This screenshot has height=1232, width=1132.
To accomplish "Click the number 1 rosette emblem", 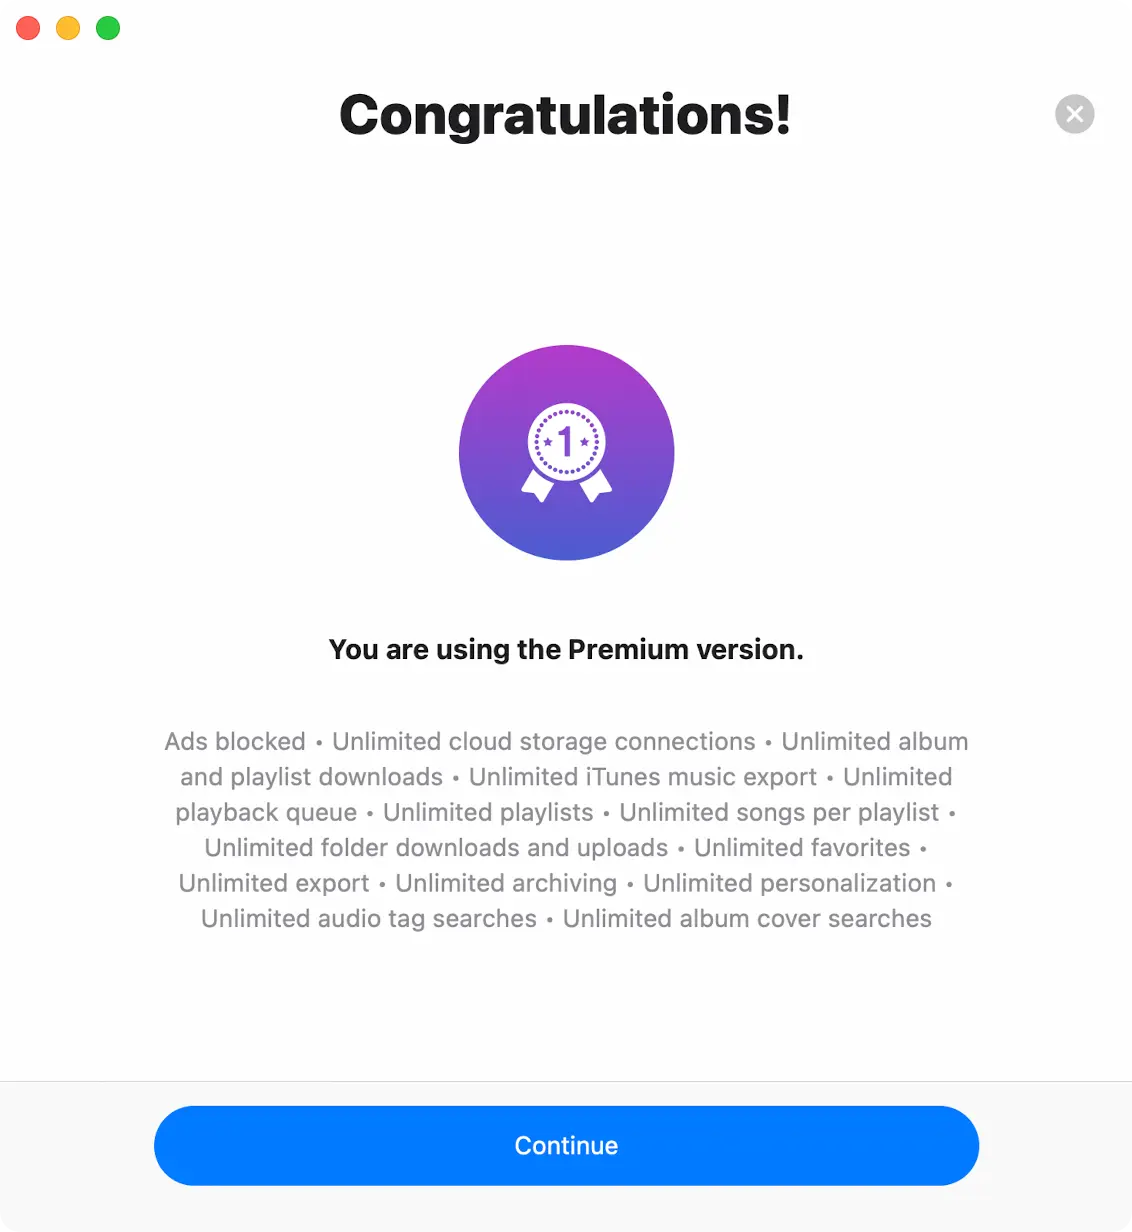I will (566, 440).
